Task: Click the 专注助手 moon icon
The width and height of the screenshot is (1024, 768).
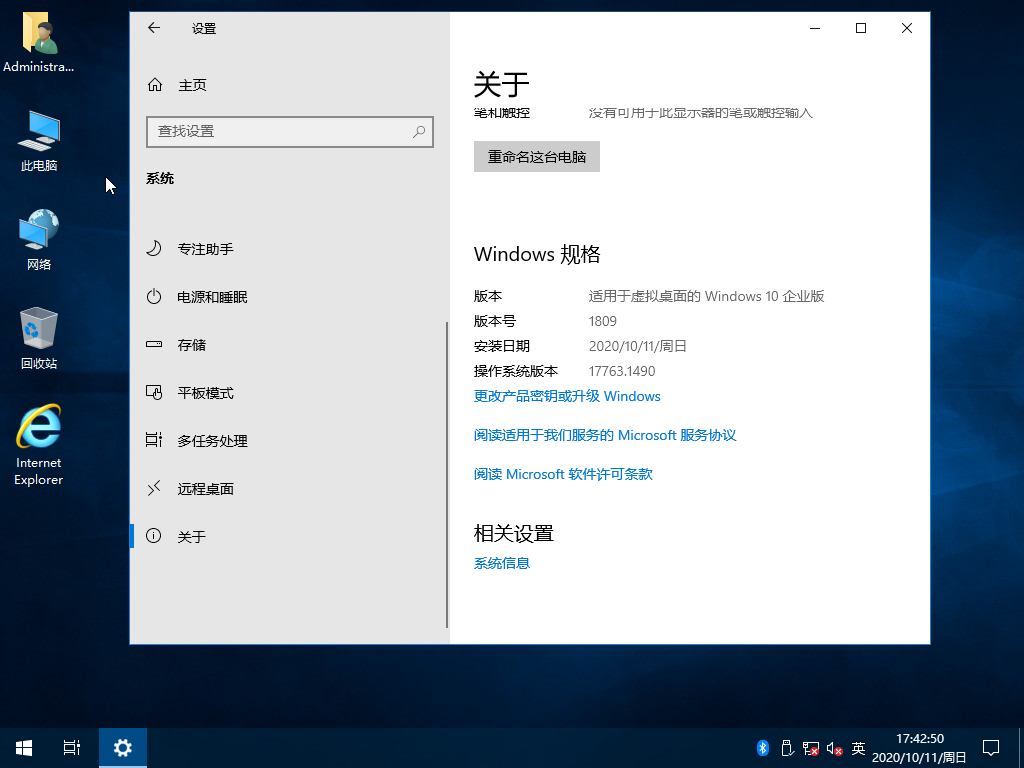Action: pyautogui.click(x=154, y=249)
